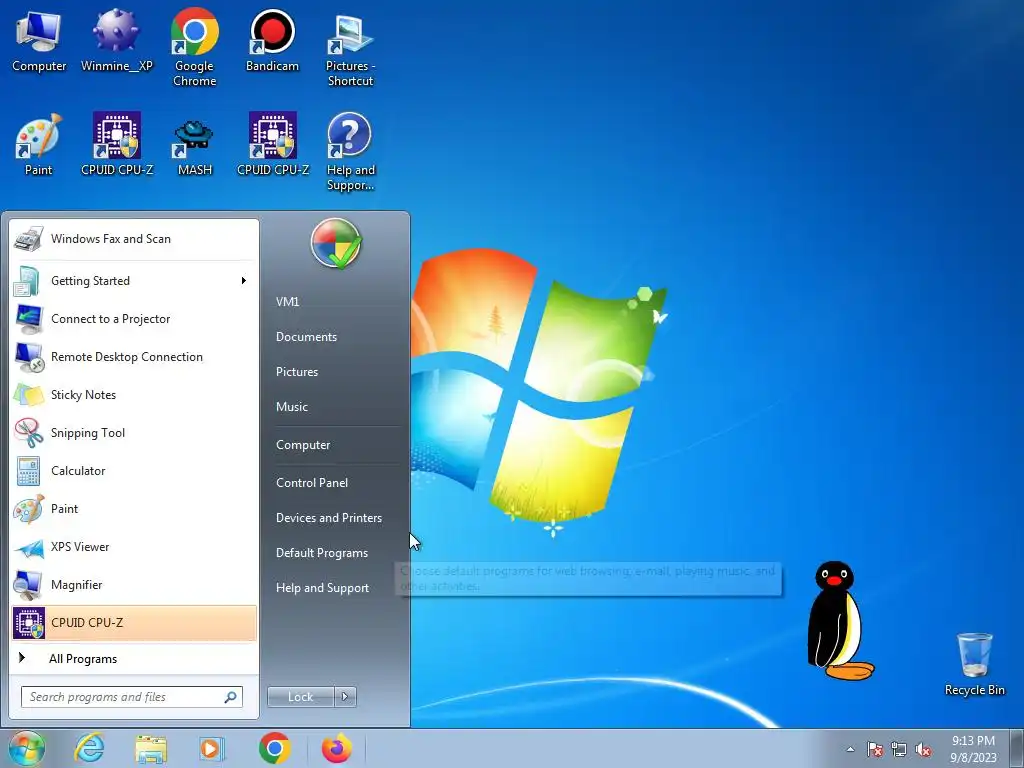Select the Help and Support desktop shortcut
This screenshot has width=1024, height=768.
(351, 153)
